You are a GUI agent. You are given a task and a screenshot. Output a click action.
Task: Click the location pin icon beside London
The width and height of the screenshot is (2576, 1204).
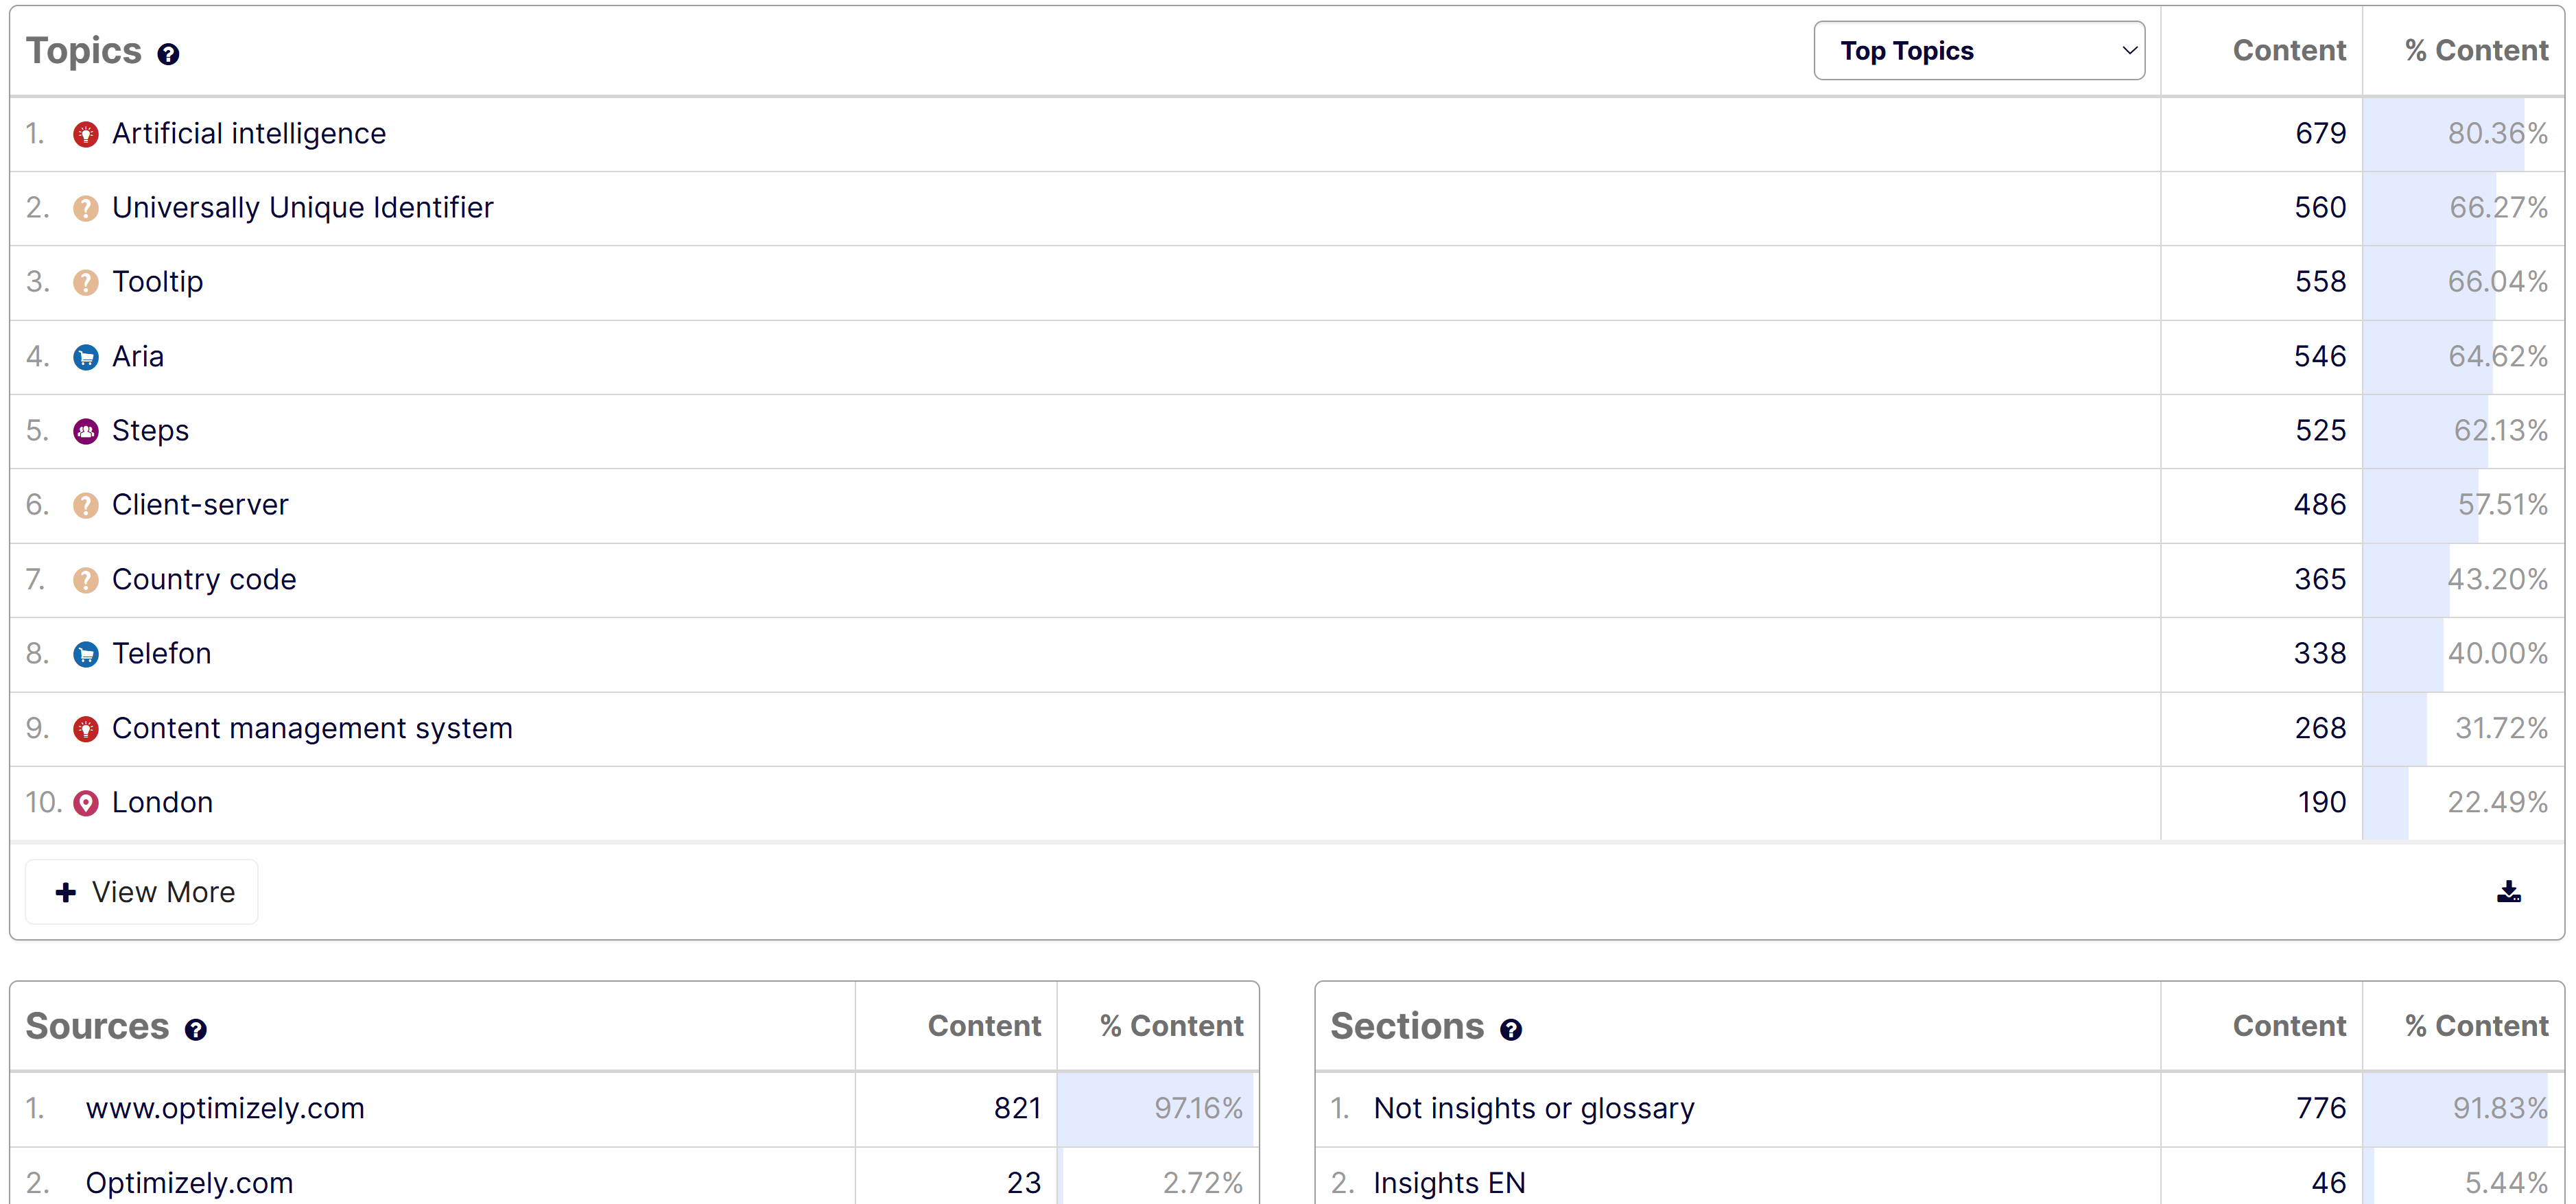[86, 803]
